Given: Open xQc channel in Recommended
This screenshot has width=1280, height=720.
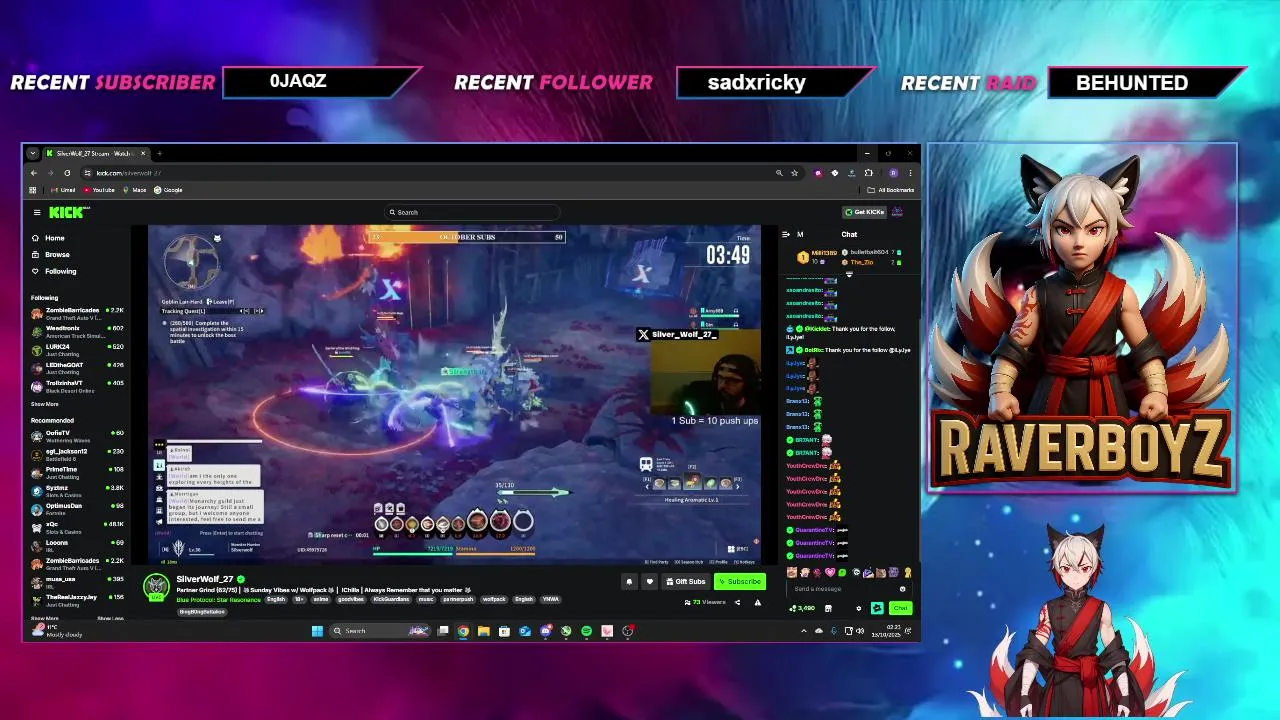Looking at the screenshot, I should coord(78,527).
